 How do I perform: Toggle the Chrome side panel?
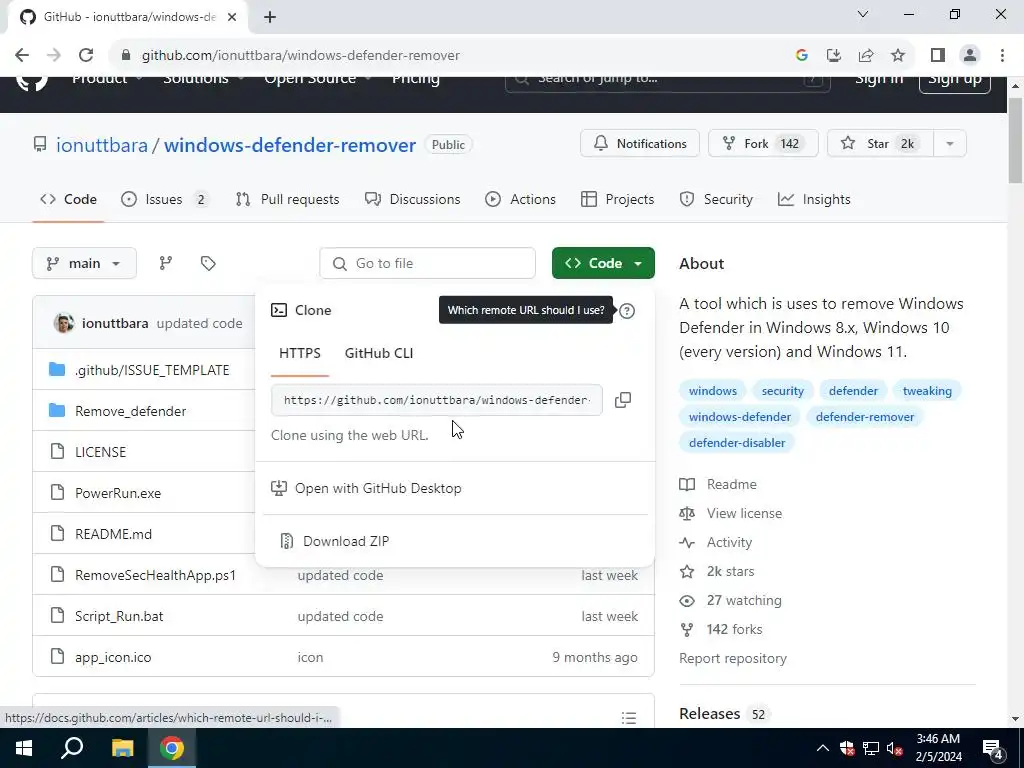coord(938,56)
